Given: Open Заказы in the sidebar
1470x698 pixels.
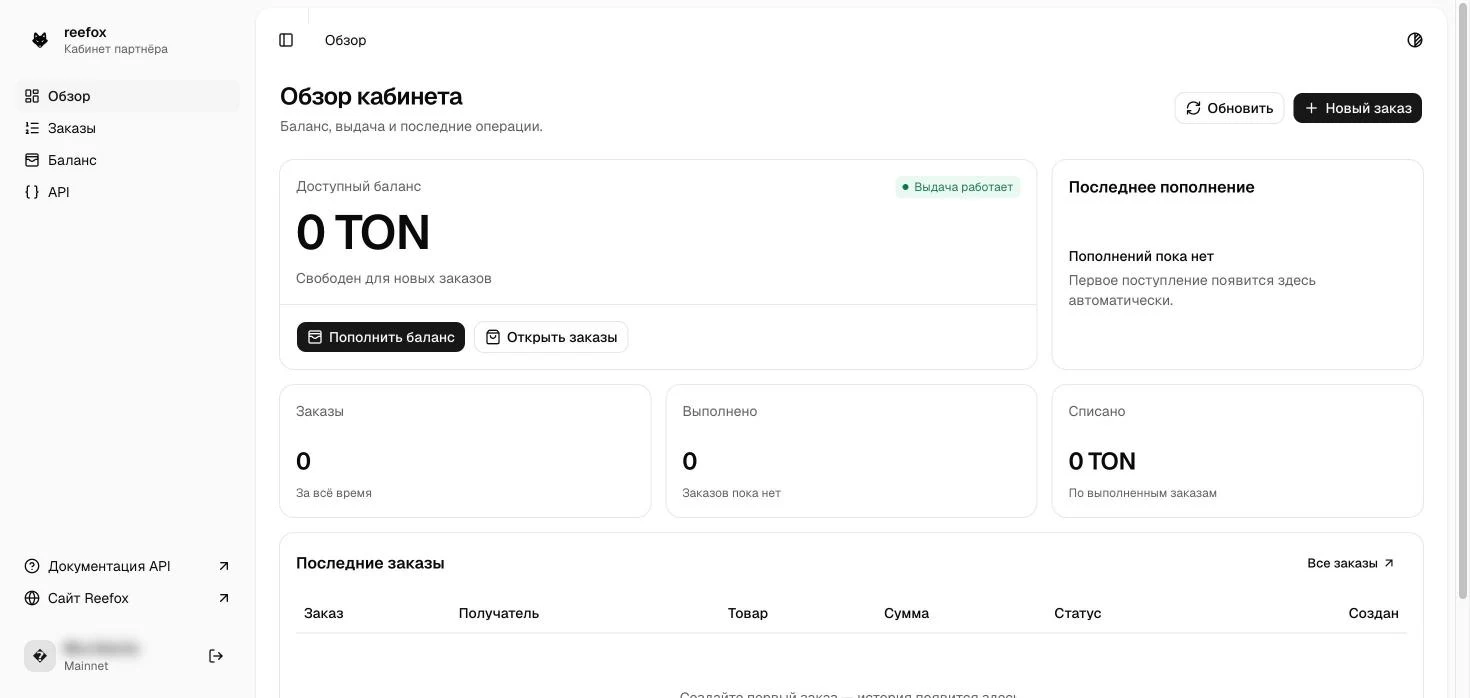Looking at the screenshot, I should coord(128,128).
